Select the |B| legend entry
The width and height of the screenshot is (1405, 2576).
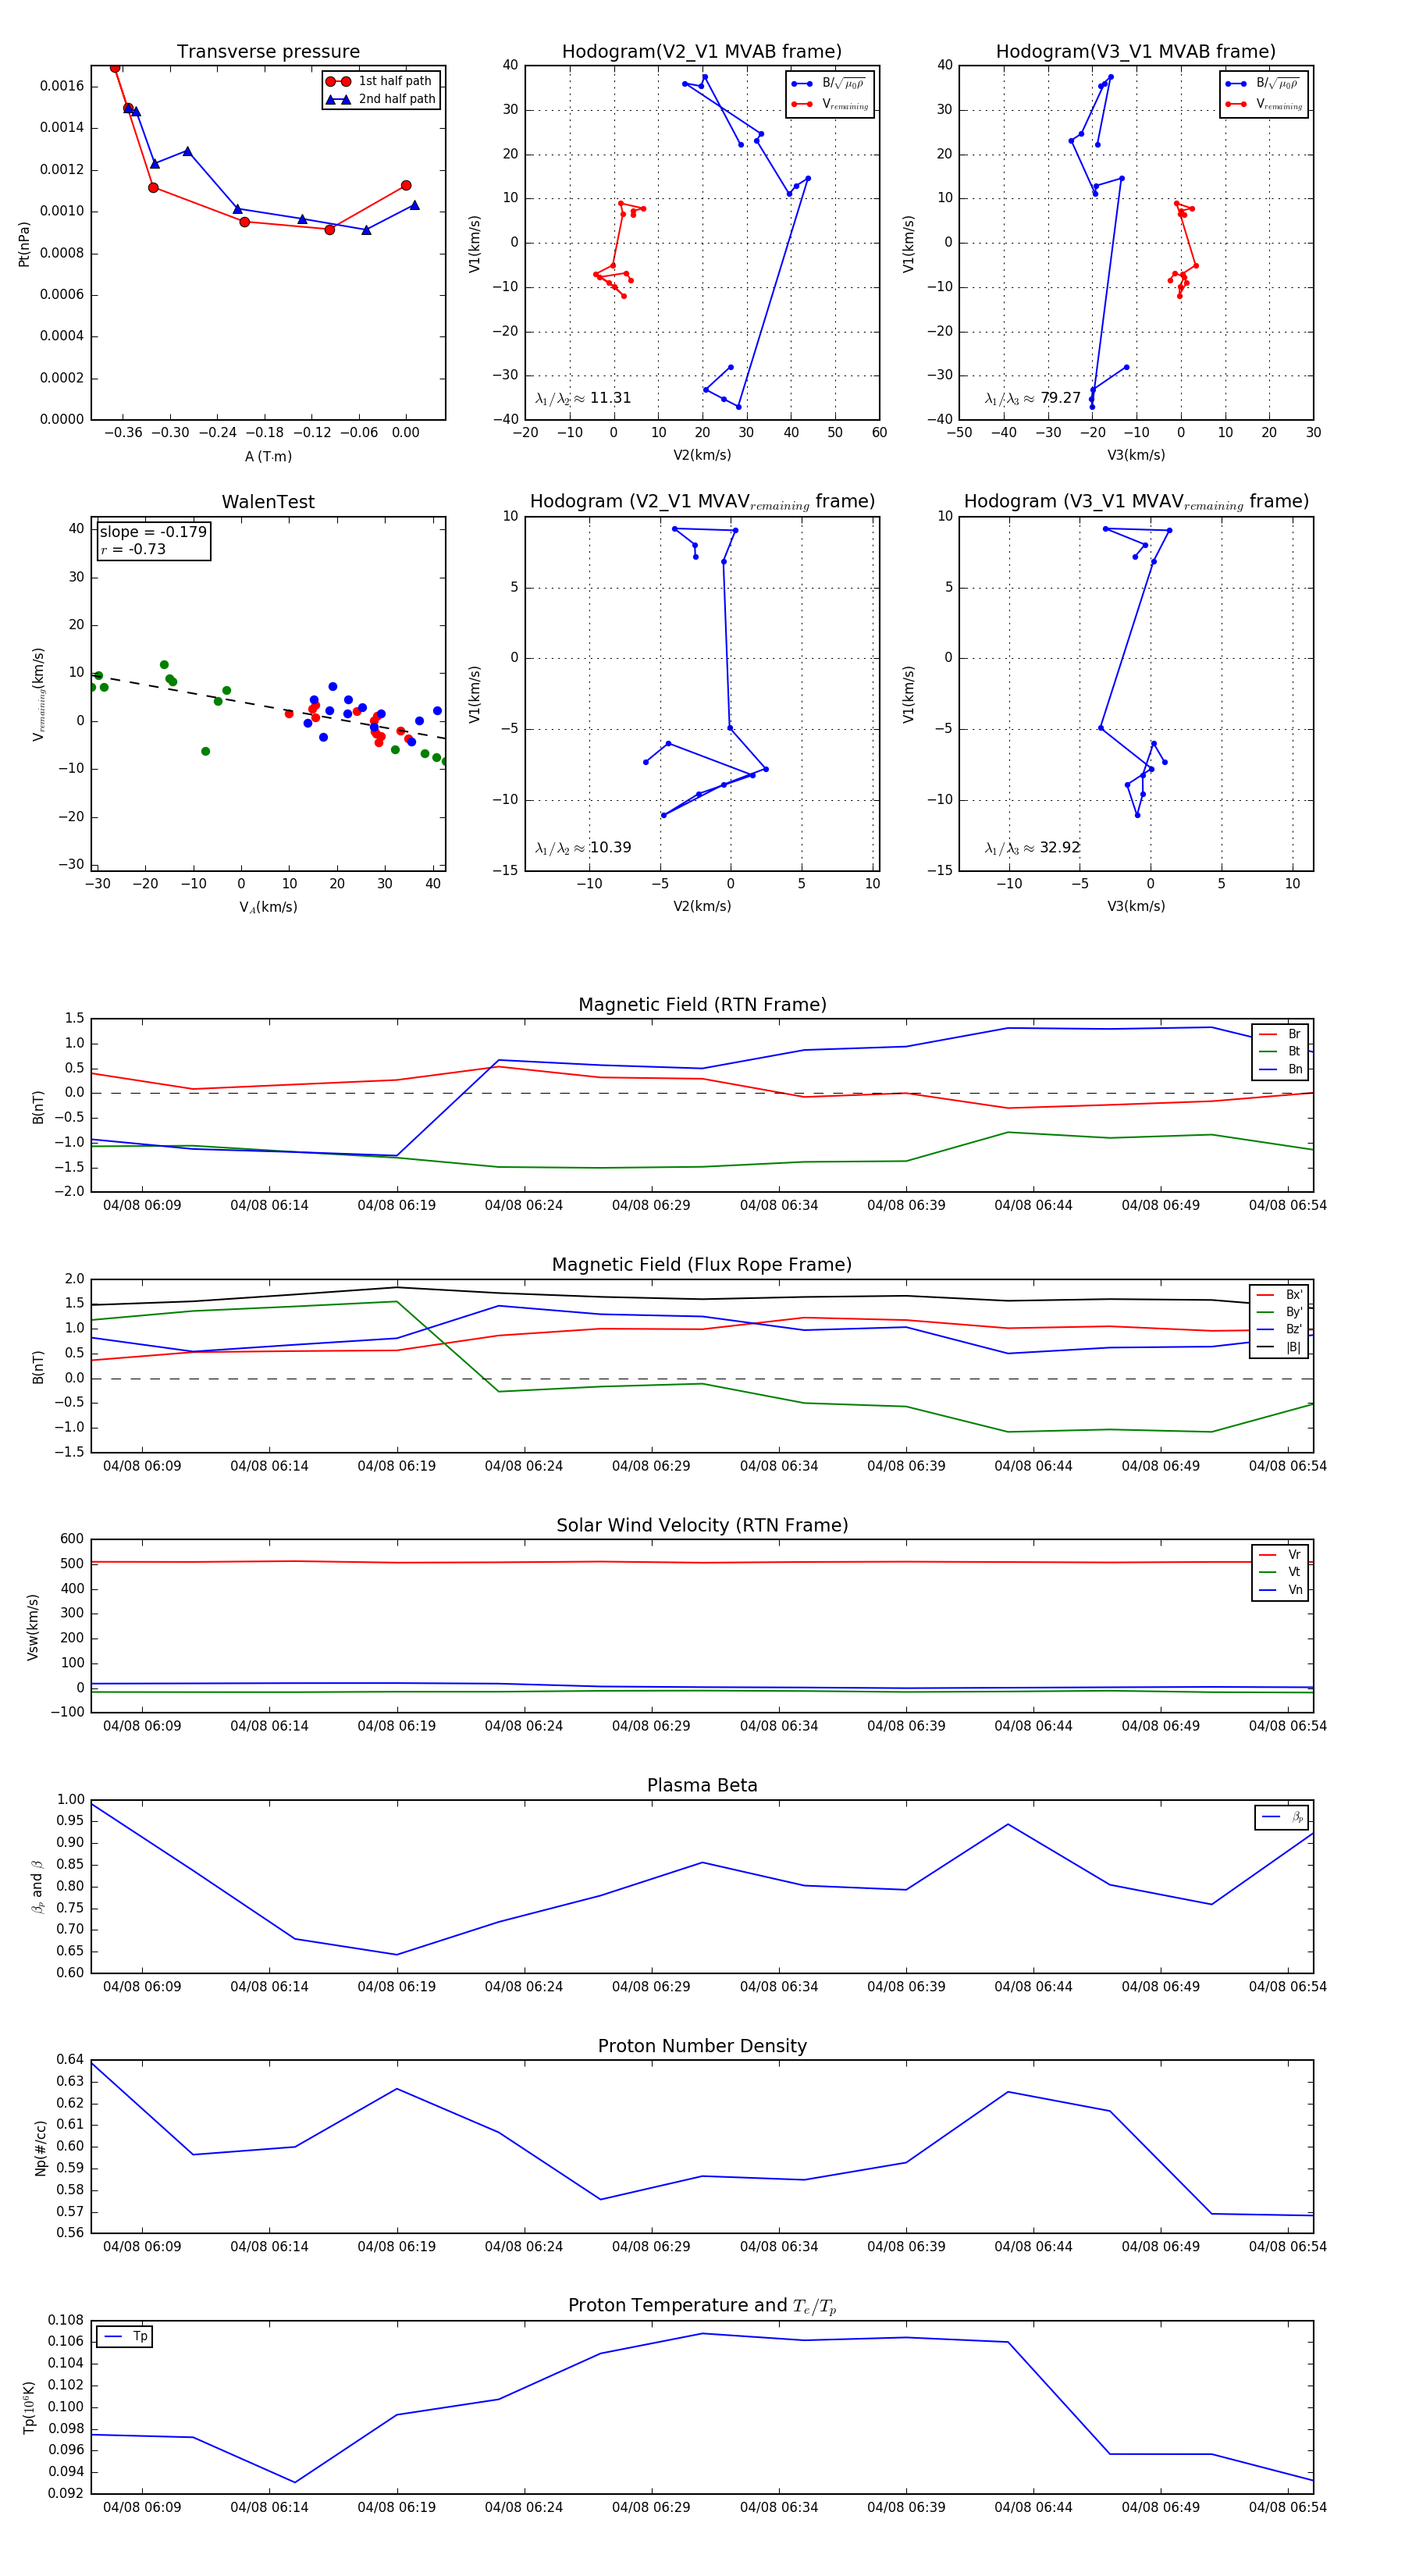point(1279,1348)
